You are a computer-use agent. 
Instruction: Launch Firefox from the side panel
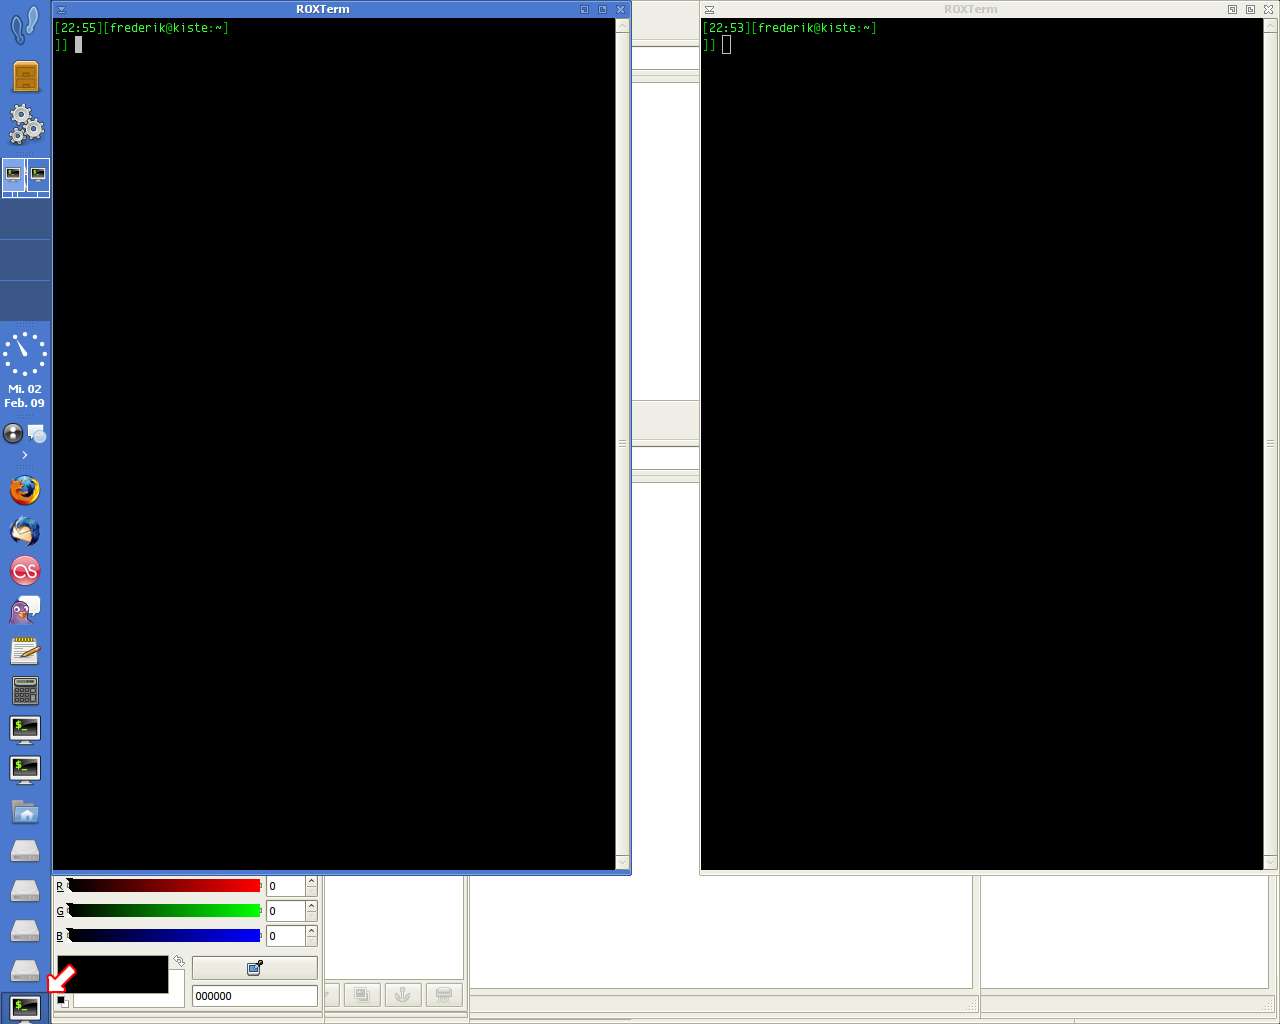coord(25,490)
